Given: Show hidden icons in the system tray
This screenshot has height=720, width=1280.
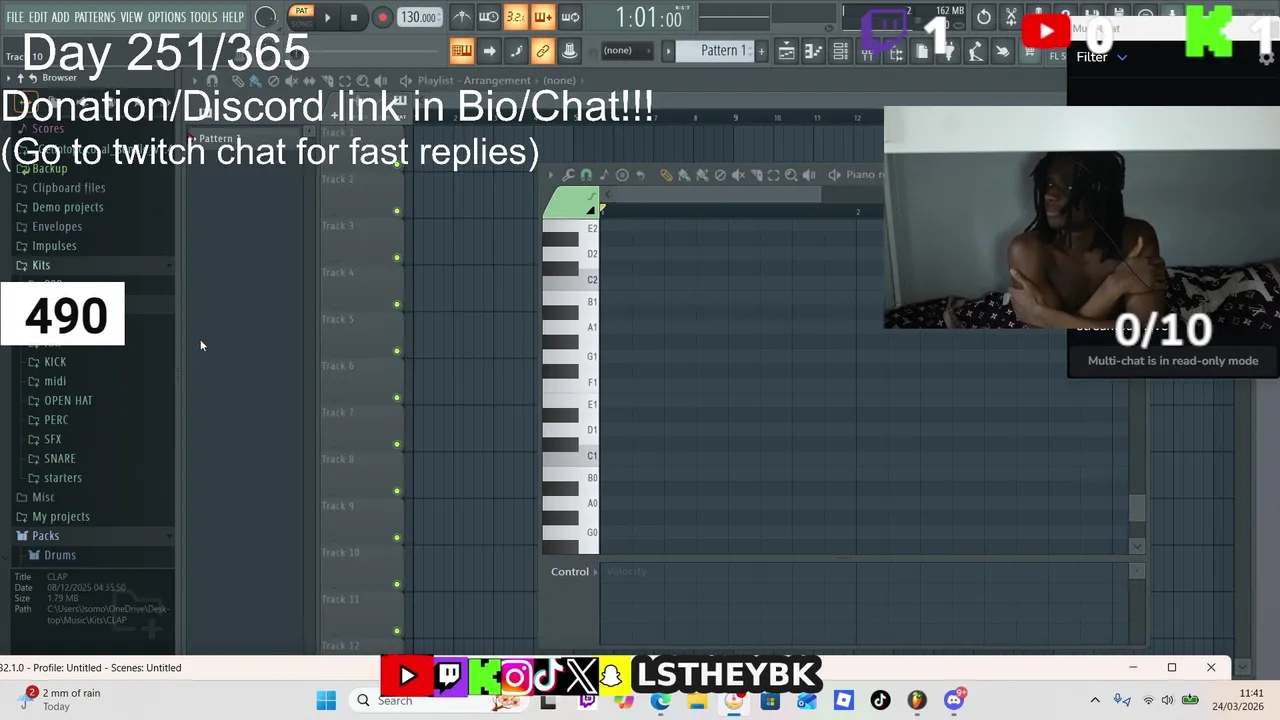Looking at the screenshot, I should tap(1095, 700).
